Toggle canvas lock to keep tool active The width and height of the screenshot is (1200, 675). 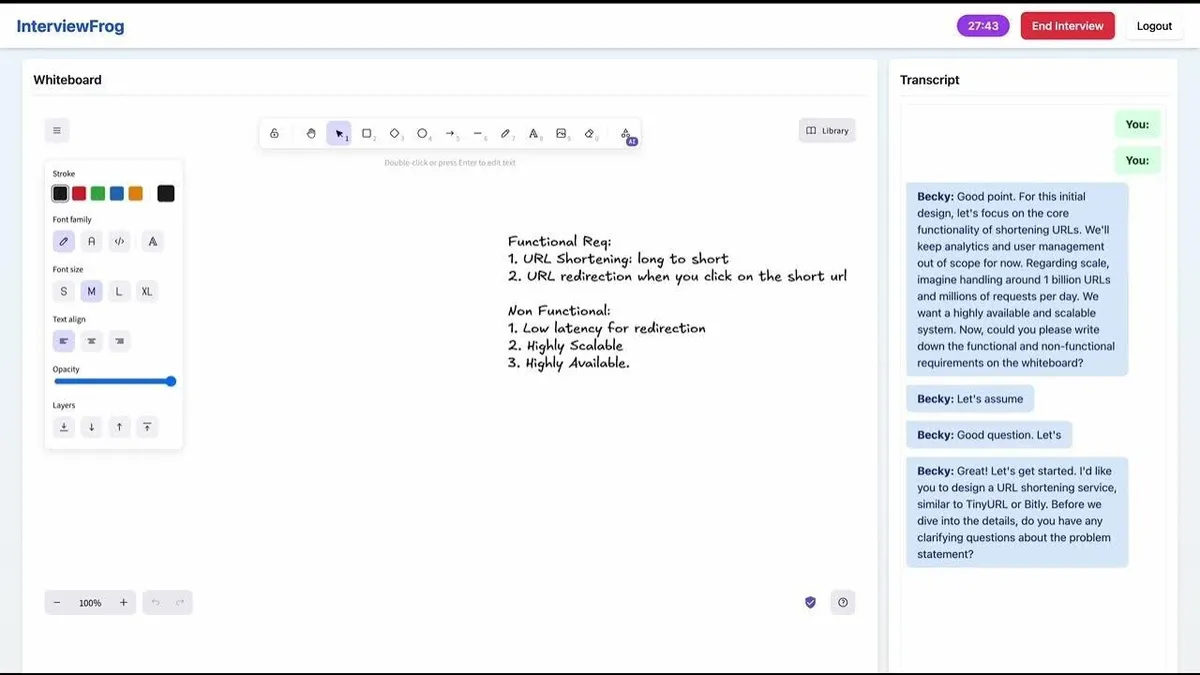click(274, 132)
